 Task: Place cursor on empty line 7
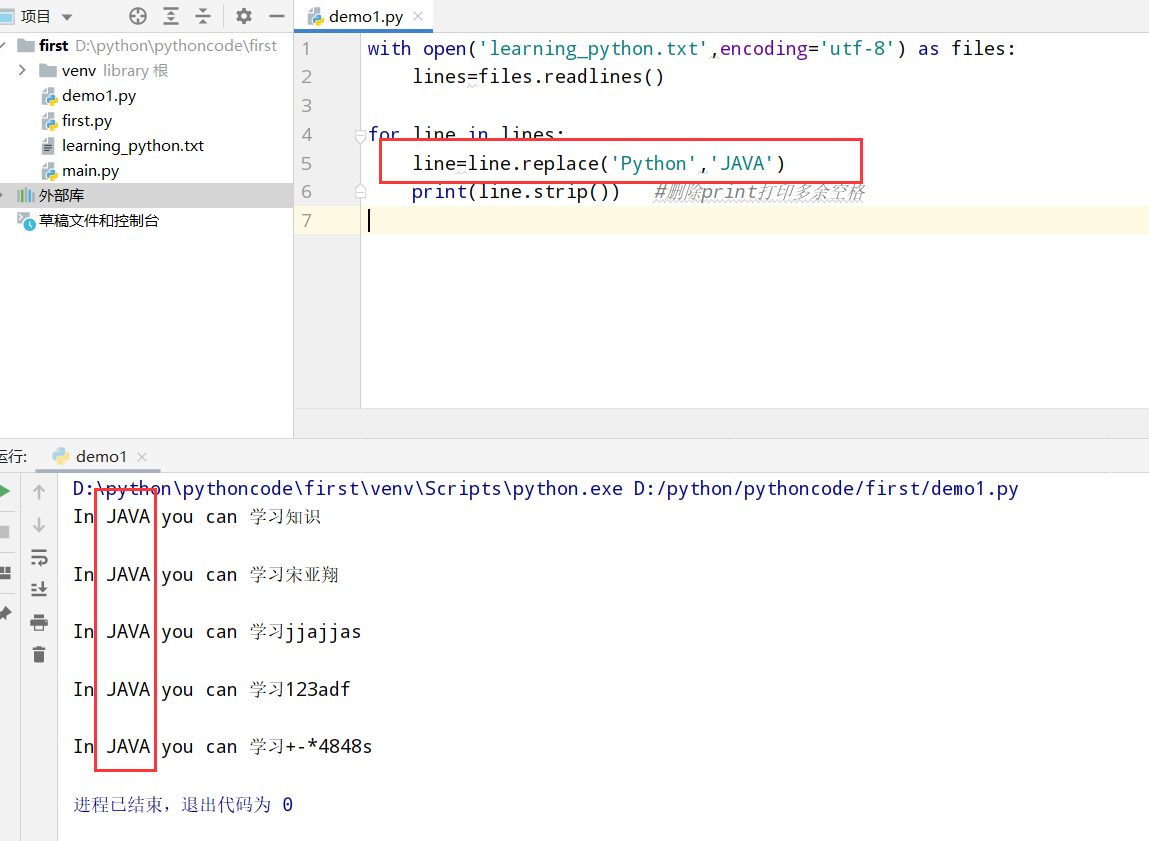755,221
